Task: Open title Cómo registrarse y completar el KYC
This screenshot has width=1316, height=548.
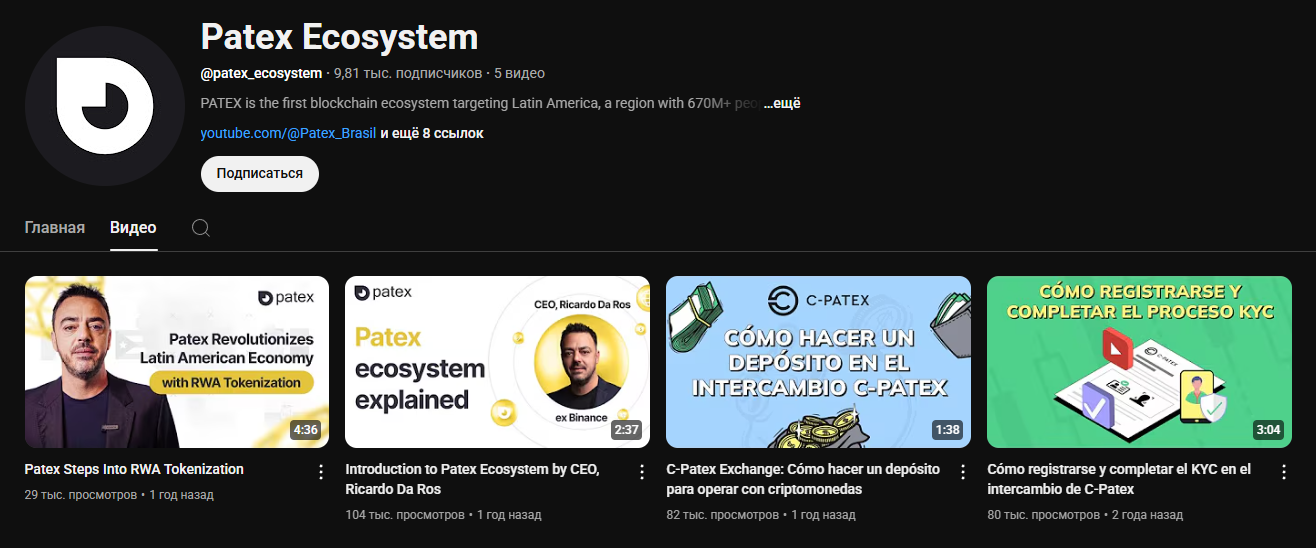Action: [1119, 479]
